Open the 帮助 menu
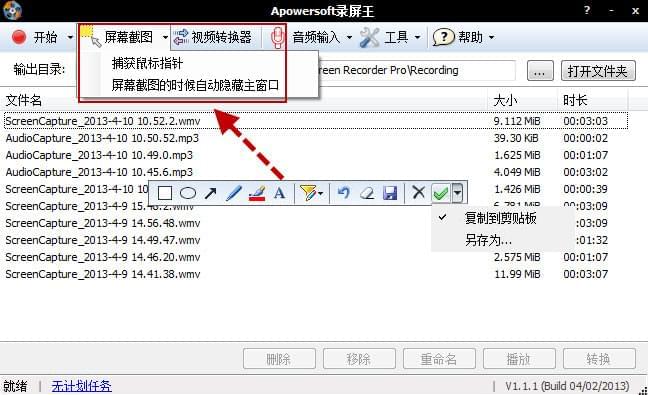 (463, 37)
